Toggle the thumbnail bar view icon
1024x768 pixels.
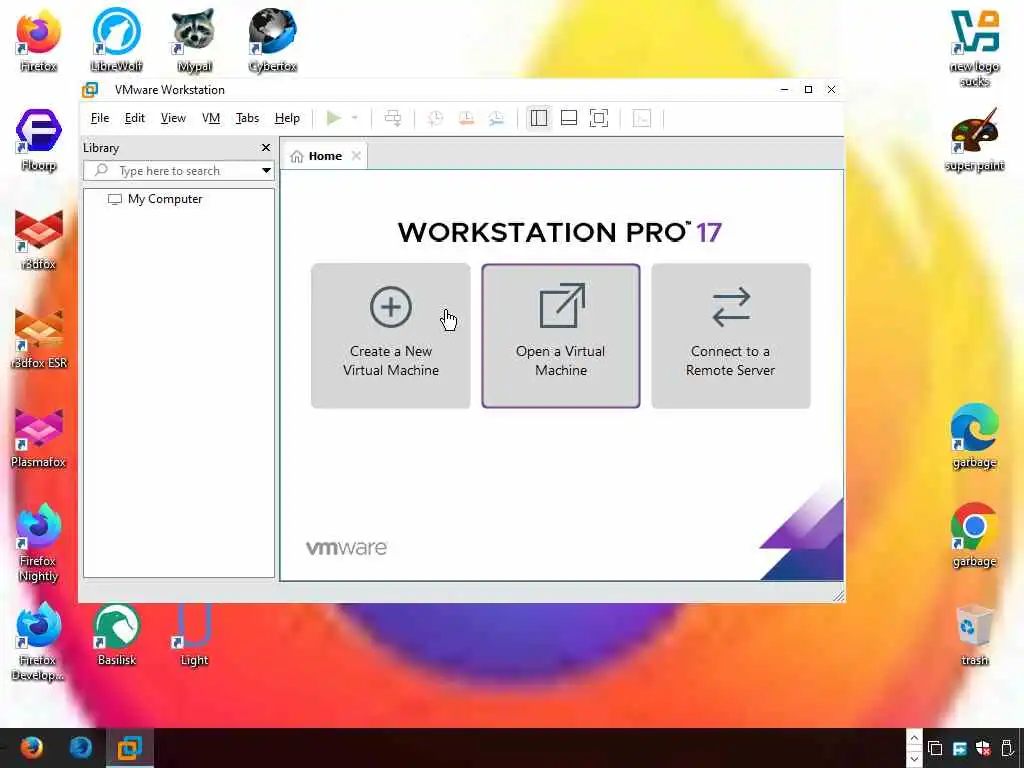(x=569, y=118)
